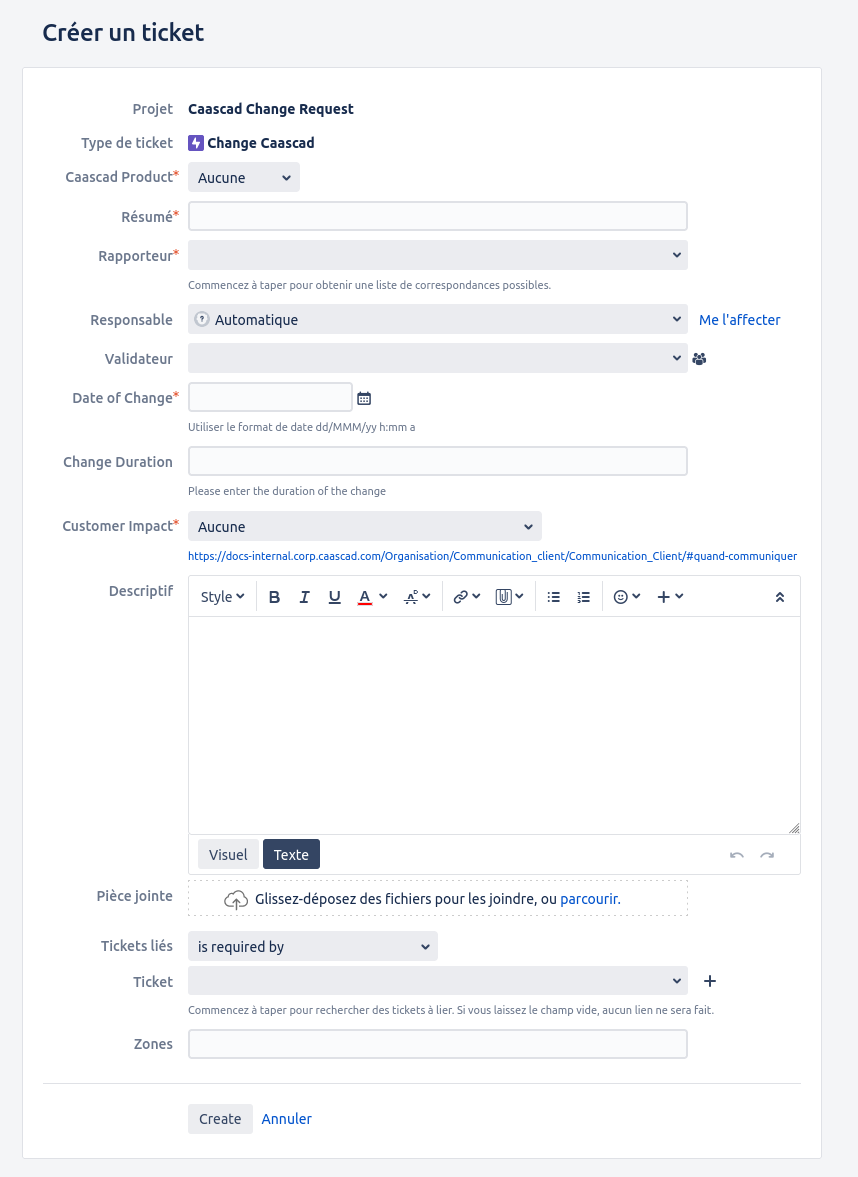Viewport: 858px width, 1177px height.
Task: Switch editor to Texte tab
Action: tap(291, 854)
